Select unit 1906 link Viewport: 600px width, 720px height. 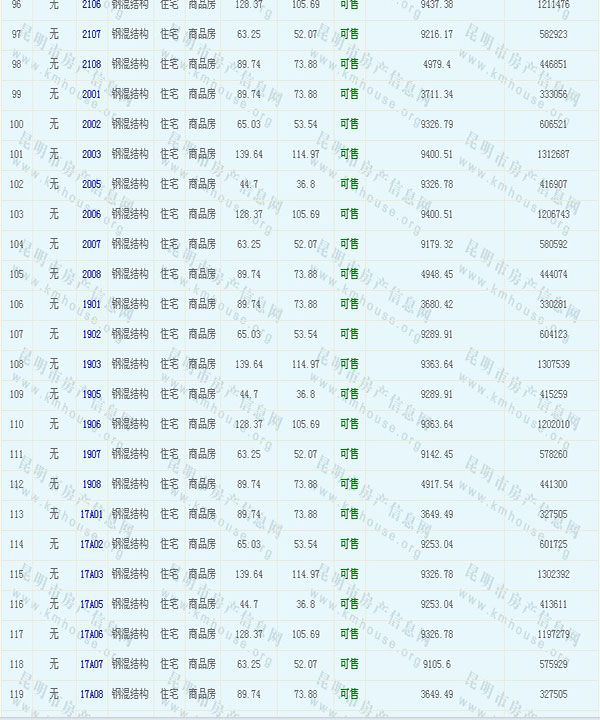pyautogui.click(x=91, y=424)
